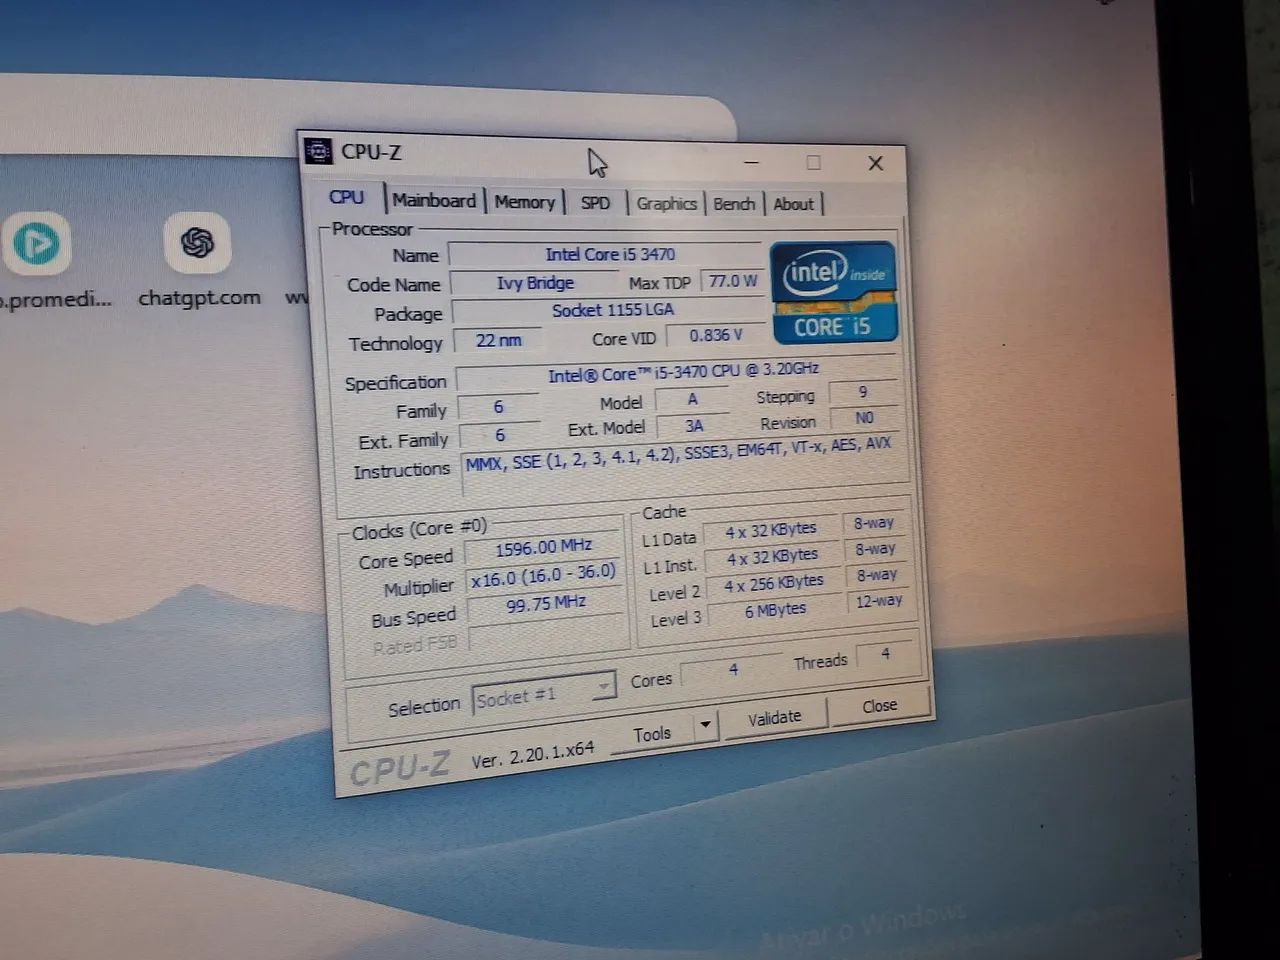
Task: Close CPU-Z with the title bar X
Action: tap(875, 163)
